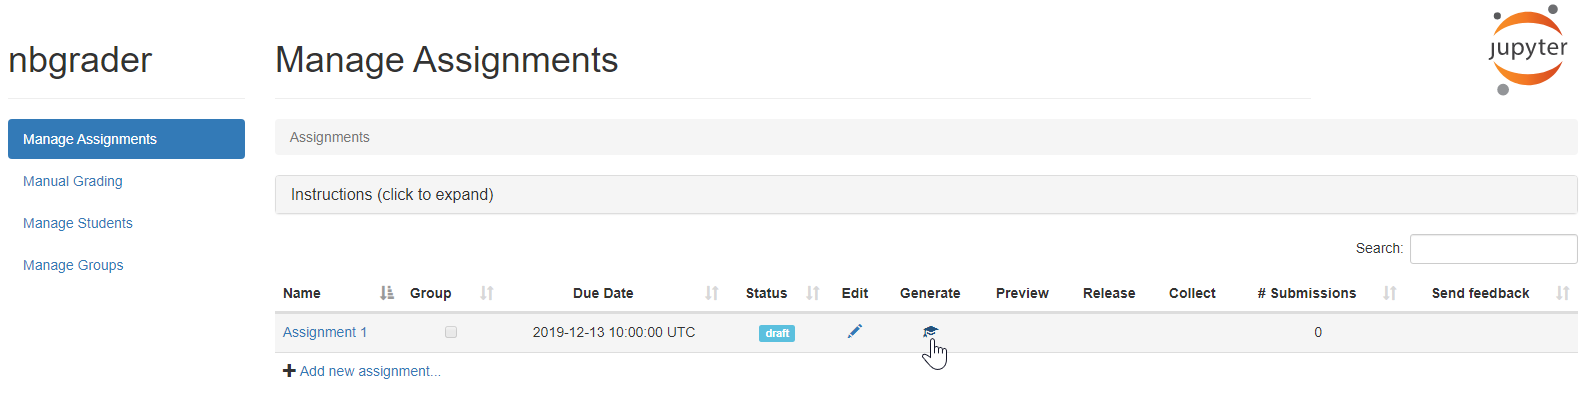Sort by # Submissions arrows icon

pyautogui.click(x=1390, y=293)
